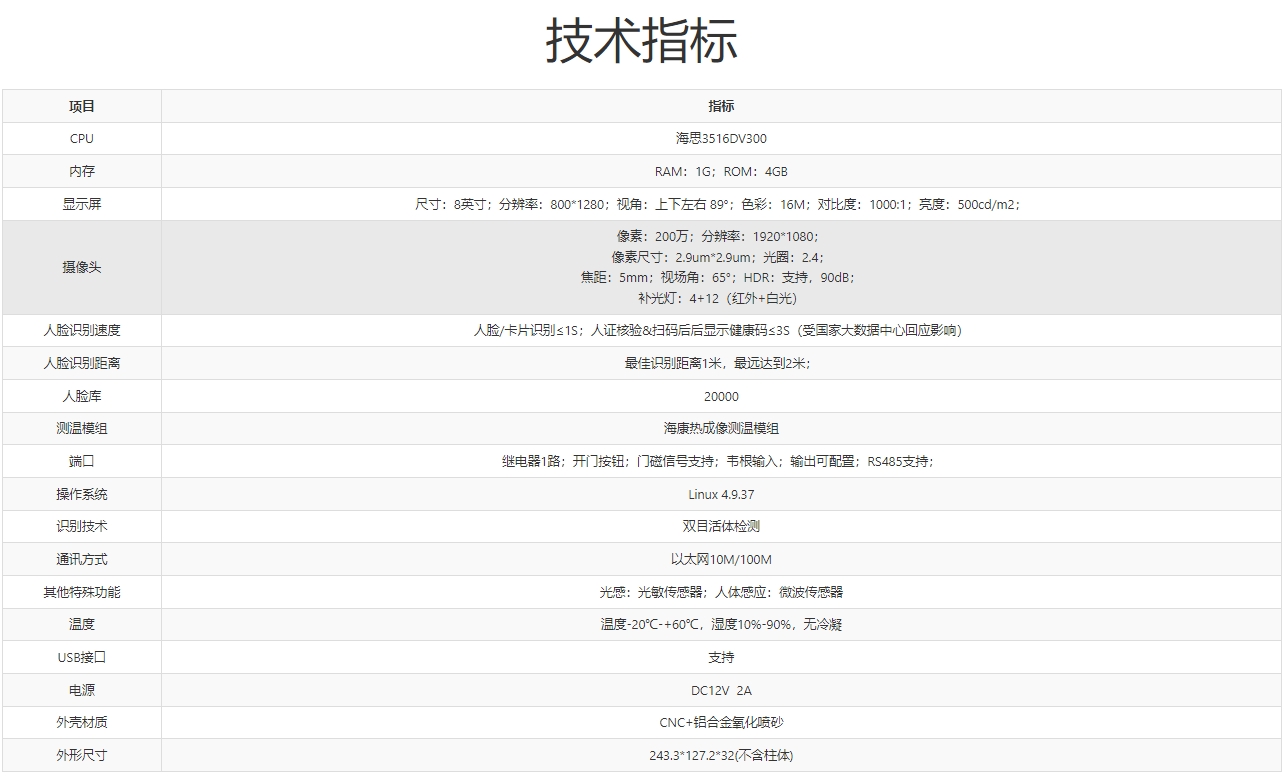Click the 双目活体检测 value
Image resolution: width=1284 pixels, height=776 pixels.
click(721, 526)
